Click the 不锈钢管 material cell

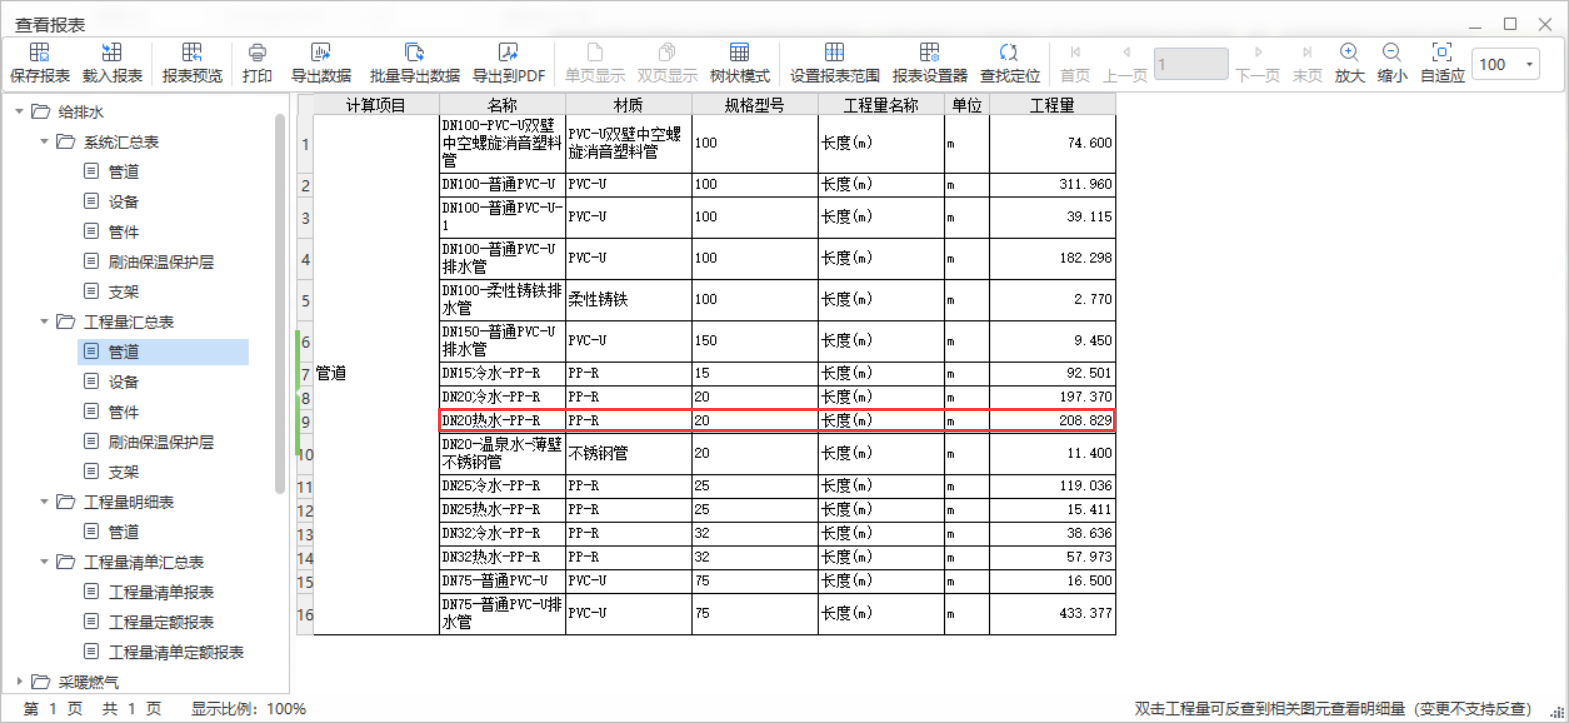coord(628,453)
